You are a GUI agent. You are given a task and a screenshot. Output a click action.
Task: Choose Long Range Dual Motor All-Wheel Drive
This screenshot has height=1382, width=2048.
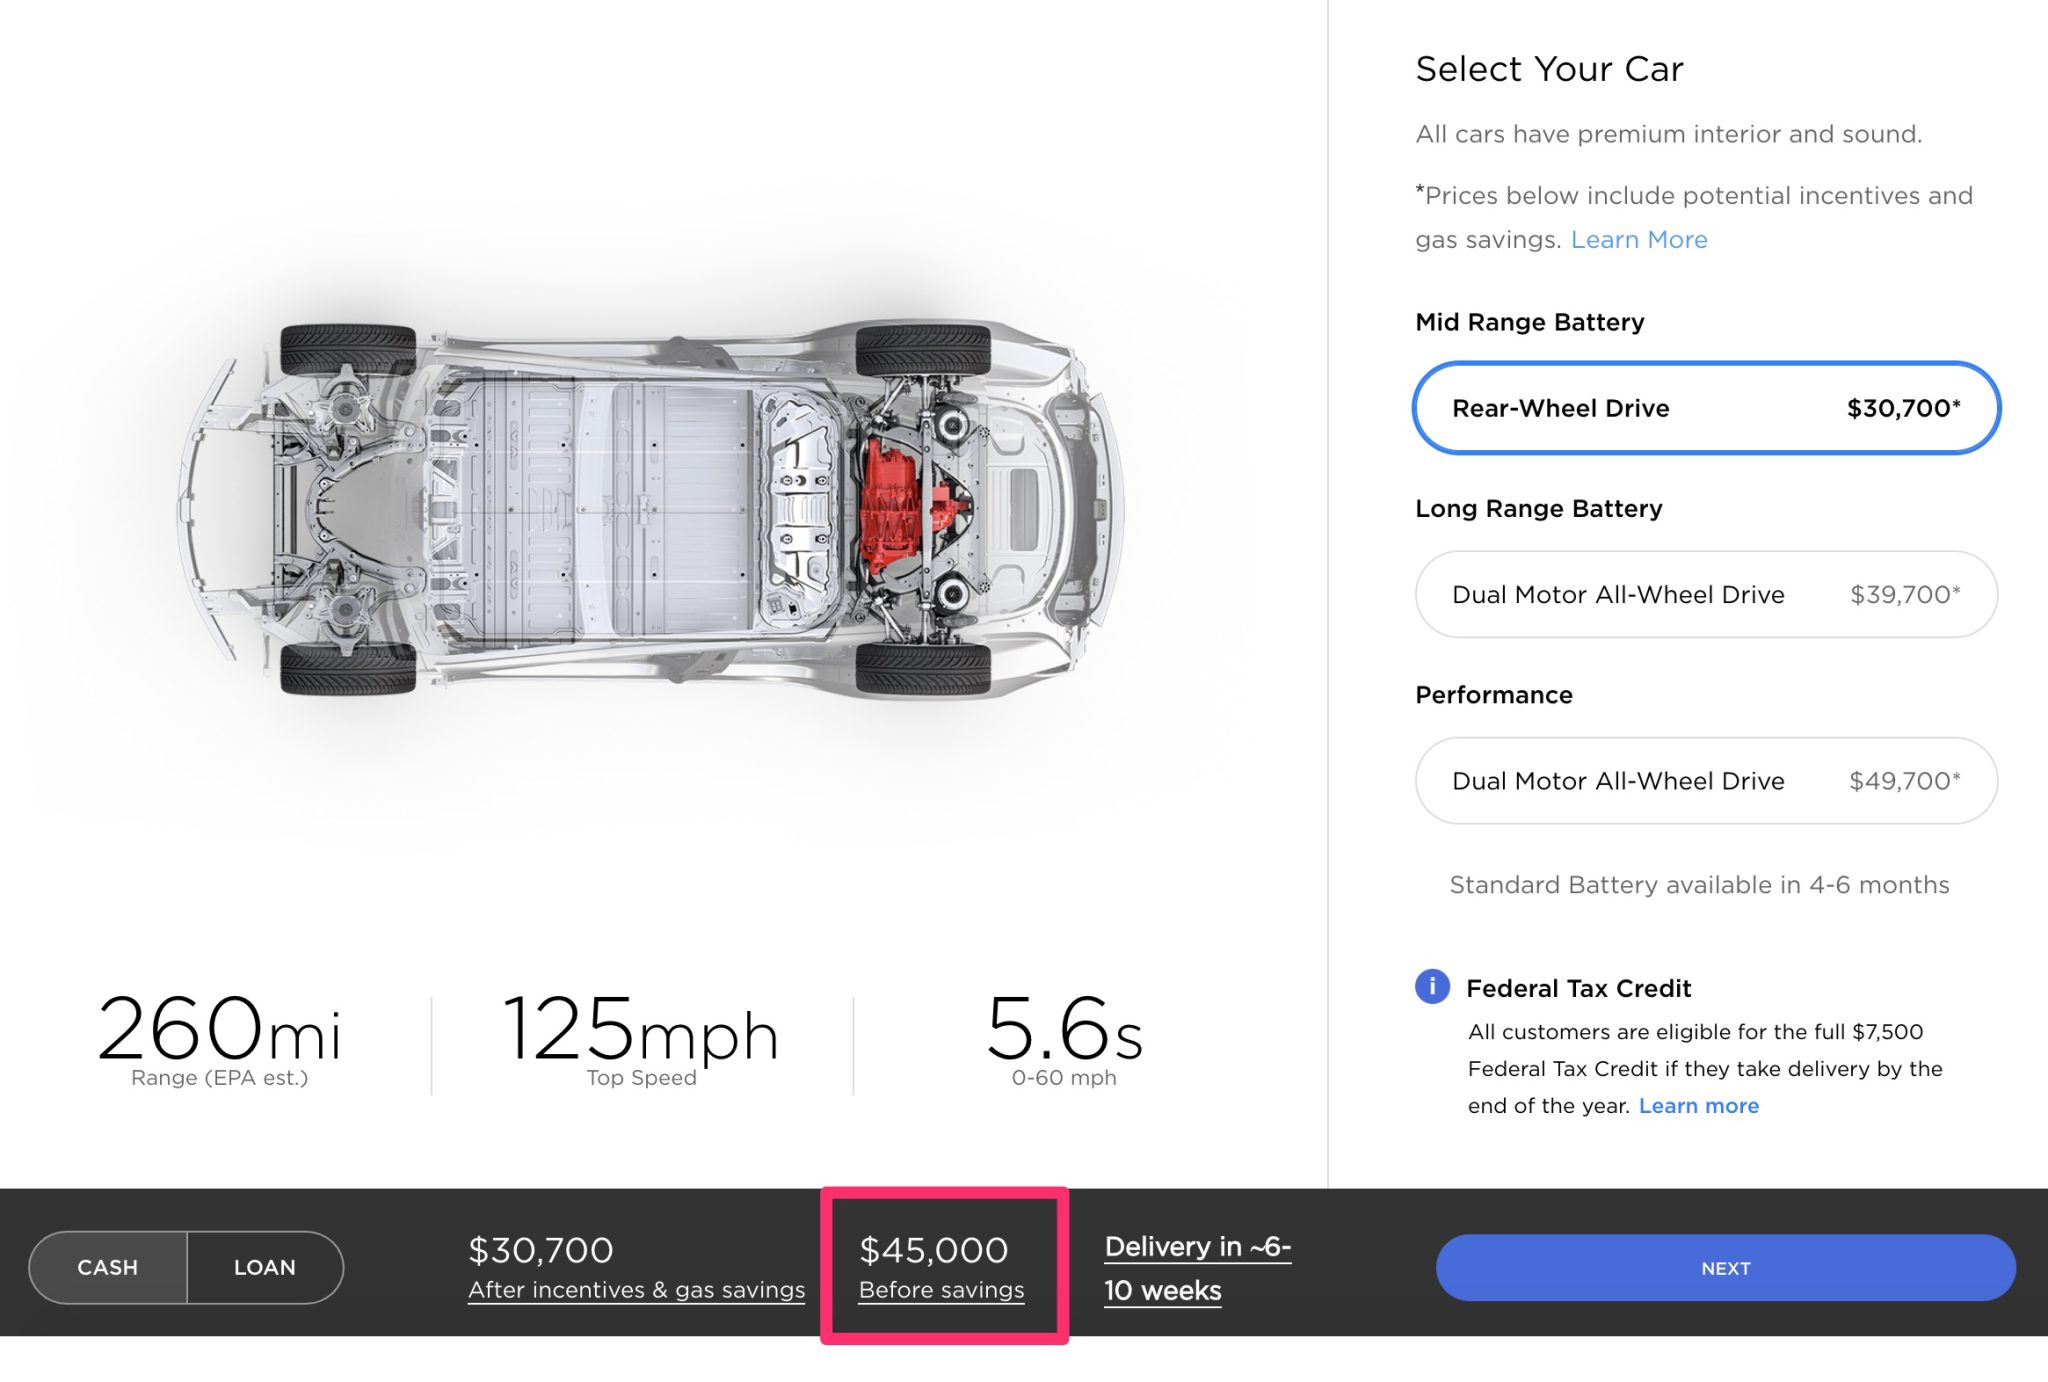click(1705, 594)
